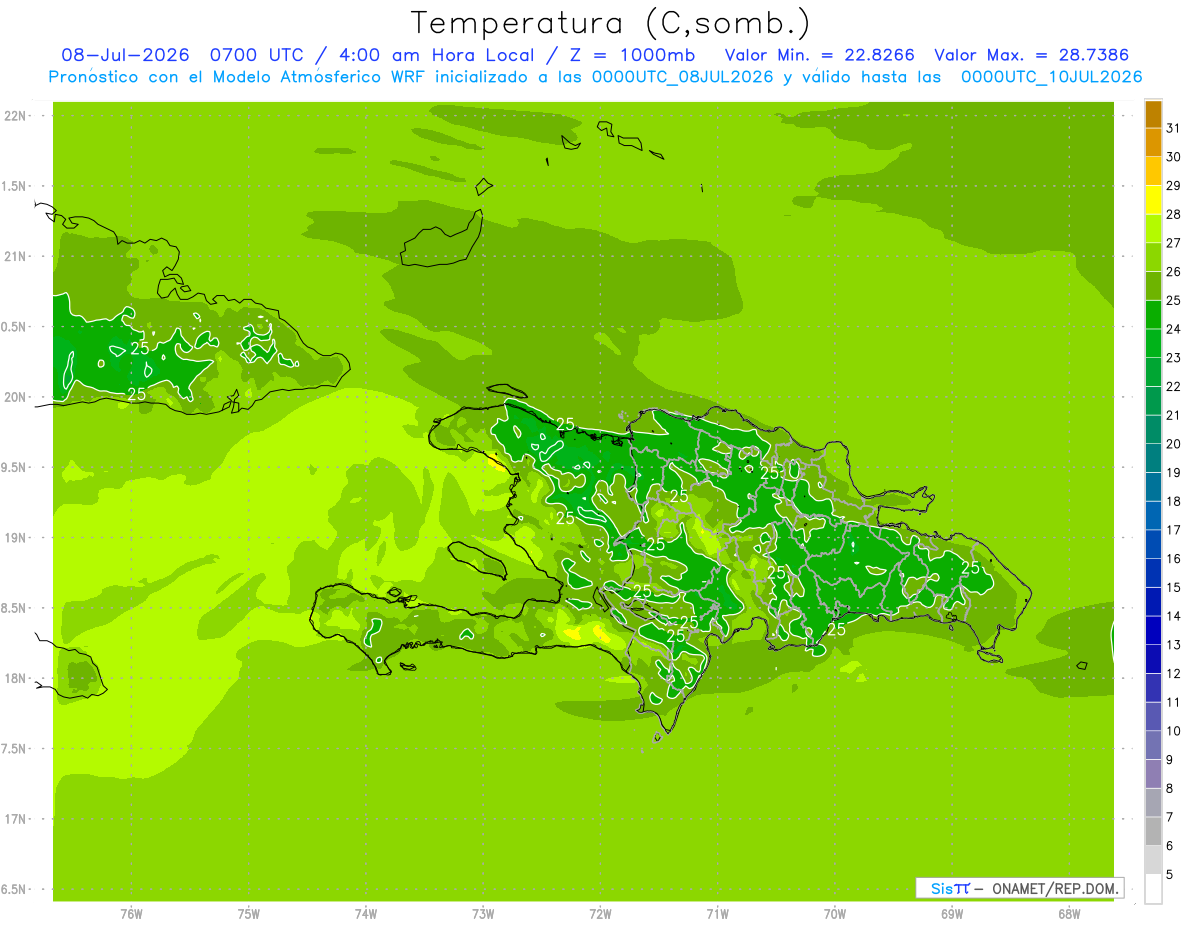
Task: Click the blue swatch between 13 and 14
Action: pos(1153,630)
